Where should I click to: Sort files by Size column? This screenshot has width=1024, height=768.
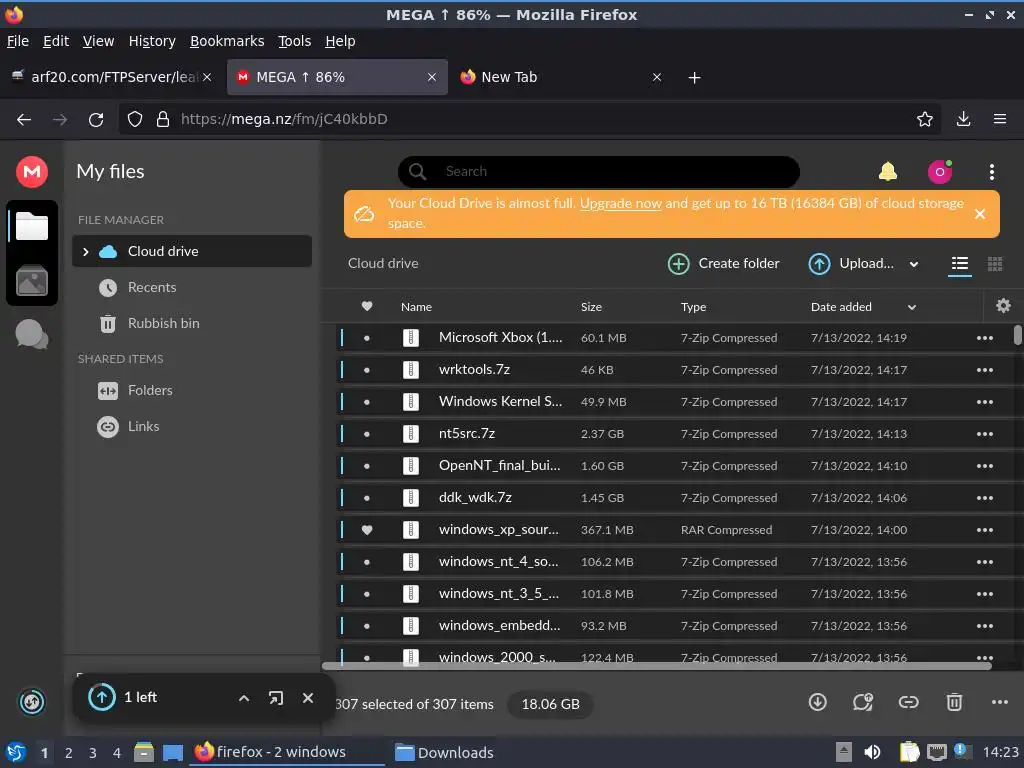point(591,306)
